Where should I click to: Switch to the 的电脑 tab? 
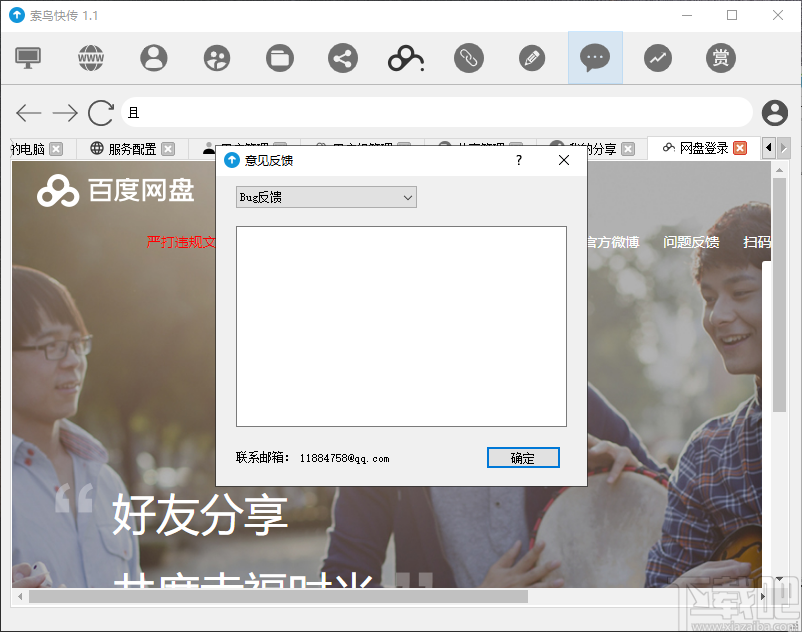coord(28,149)
